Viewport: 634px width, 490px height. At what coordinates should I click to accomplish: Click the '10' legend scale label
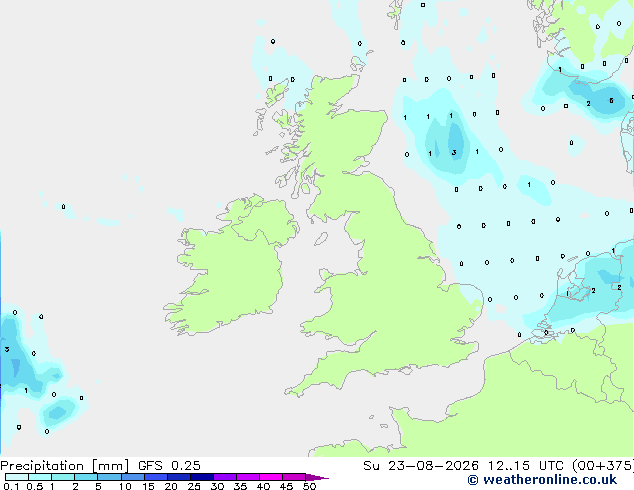pos(125,486)
